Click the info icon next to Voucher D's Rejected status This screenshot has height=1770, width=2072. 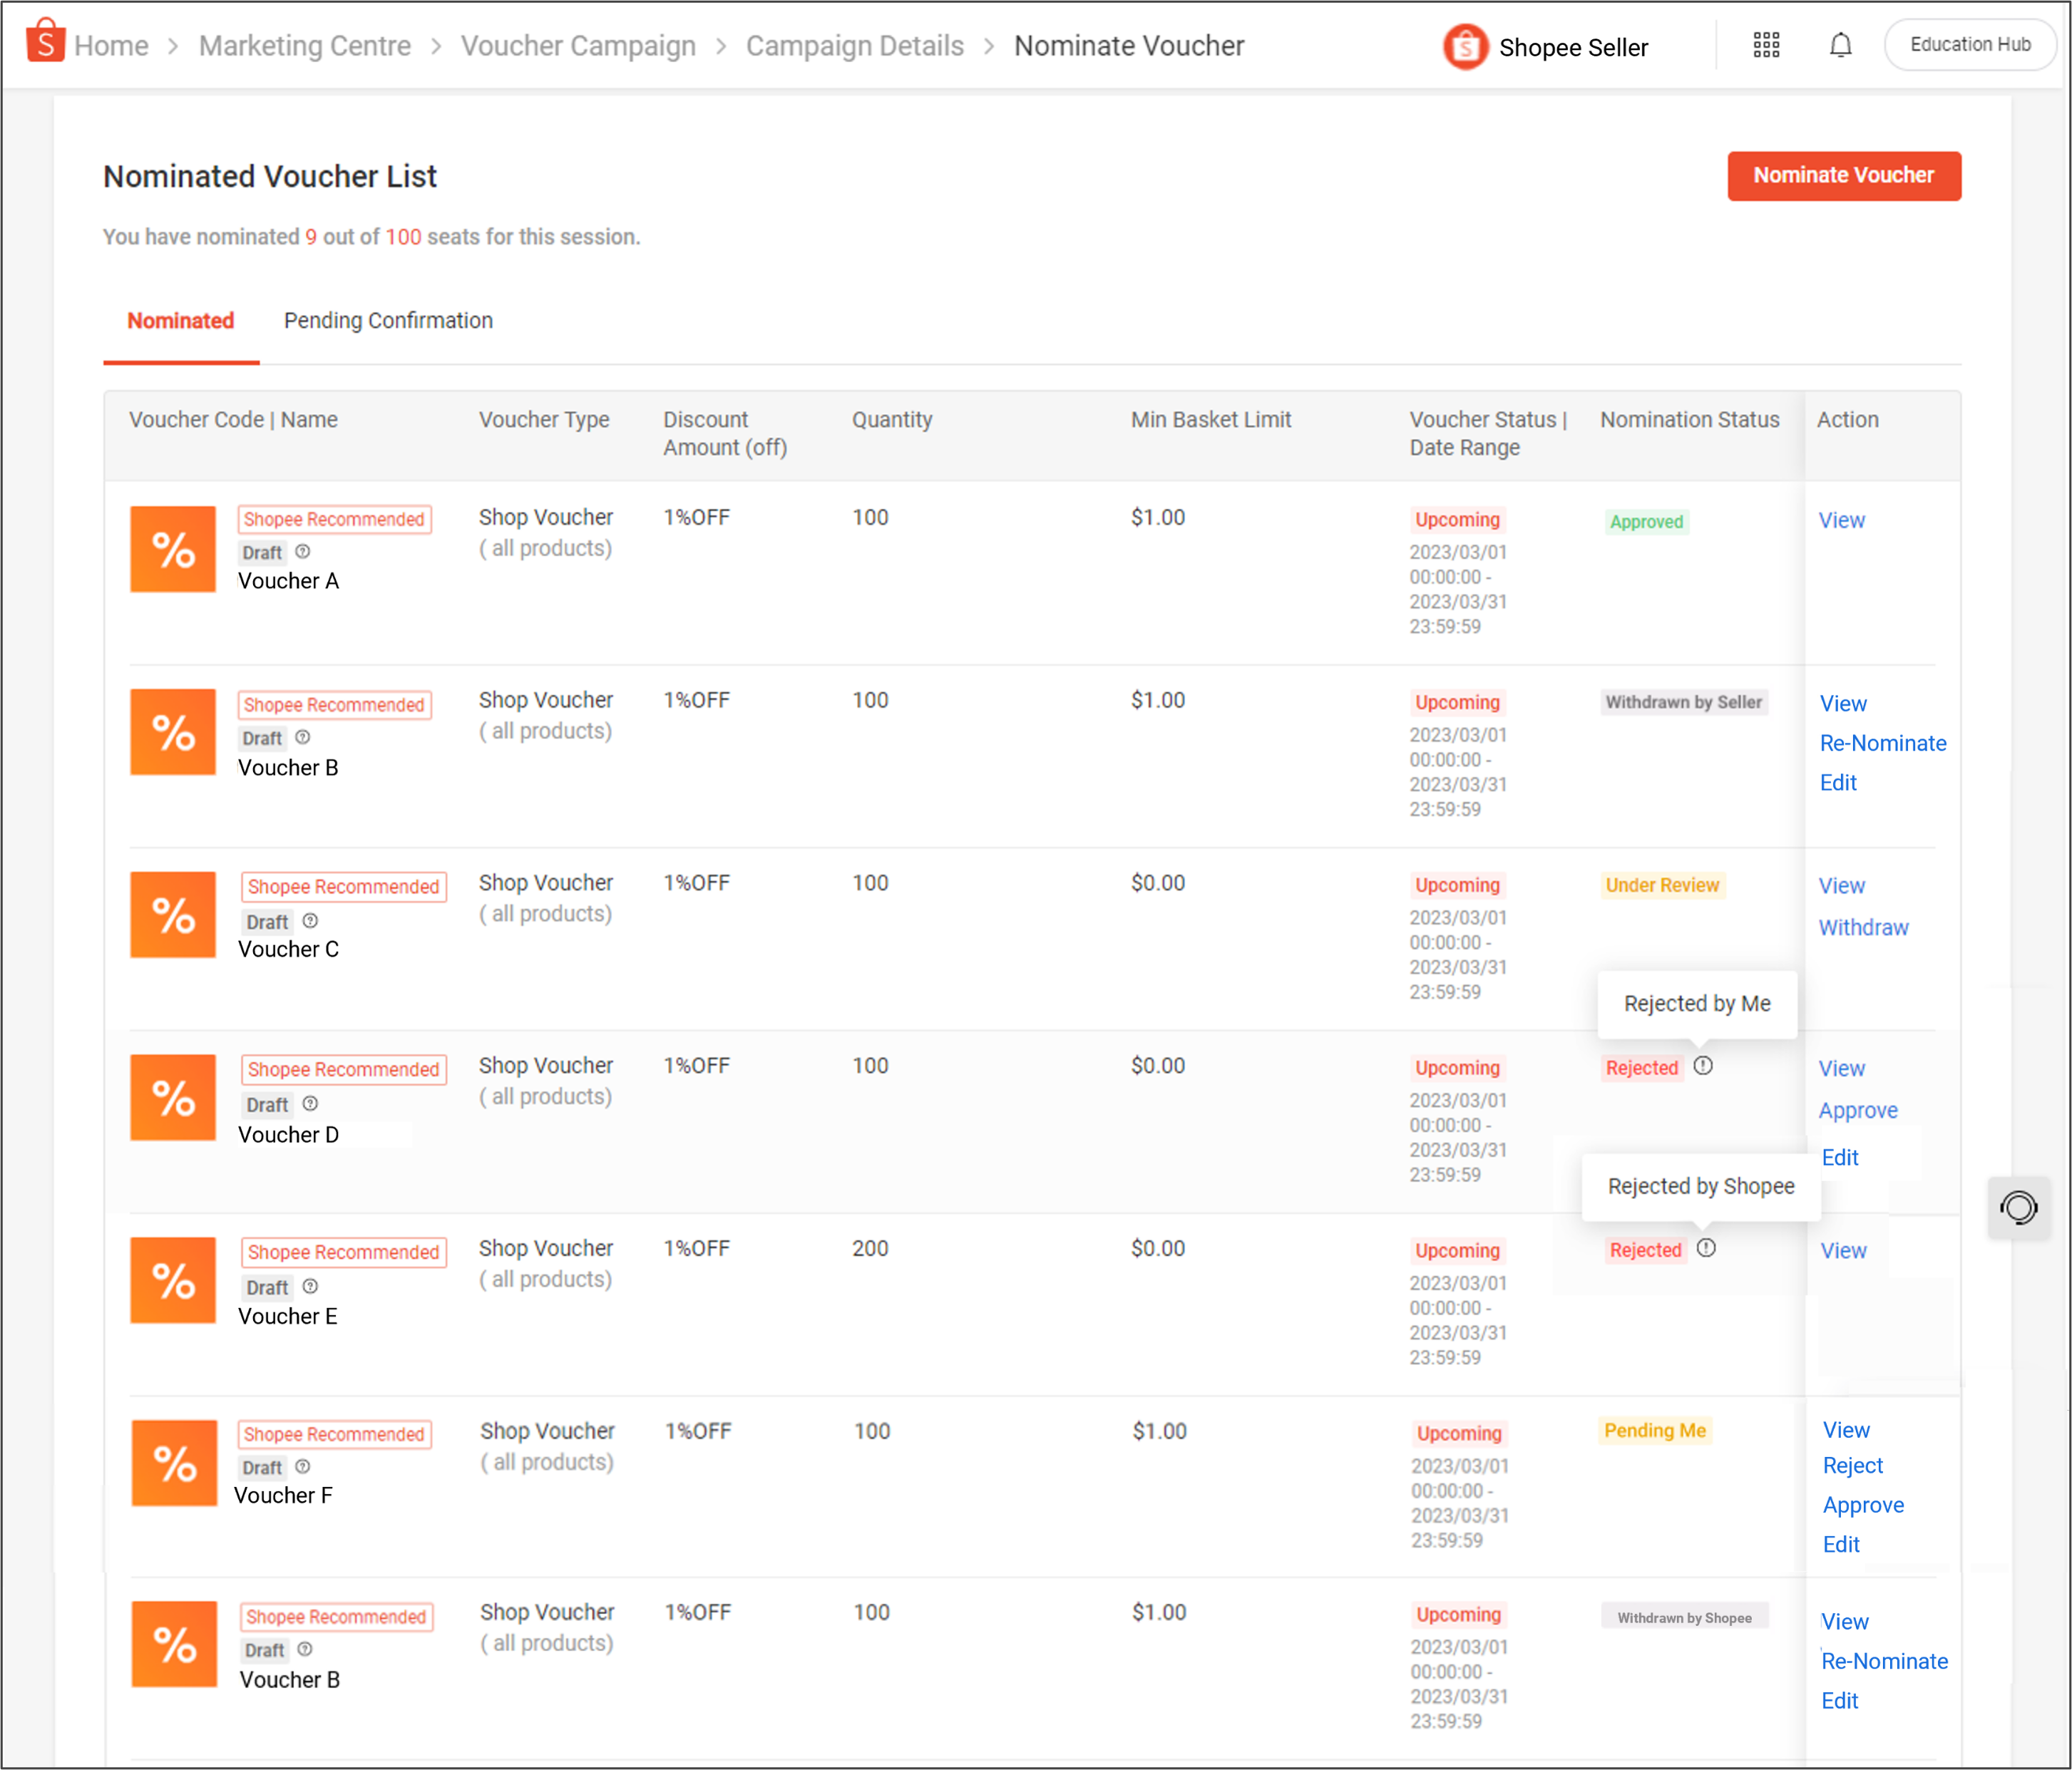point(1704,1066)
